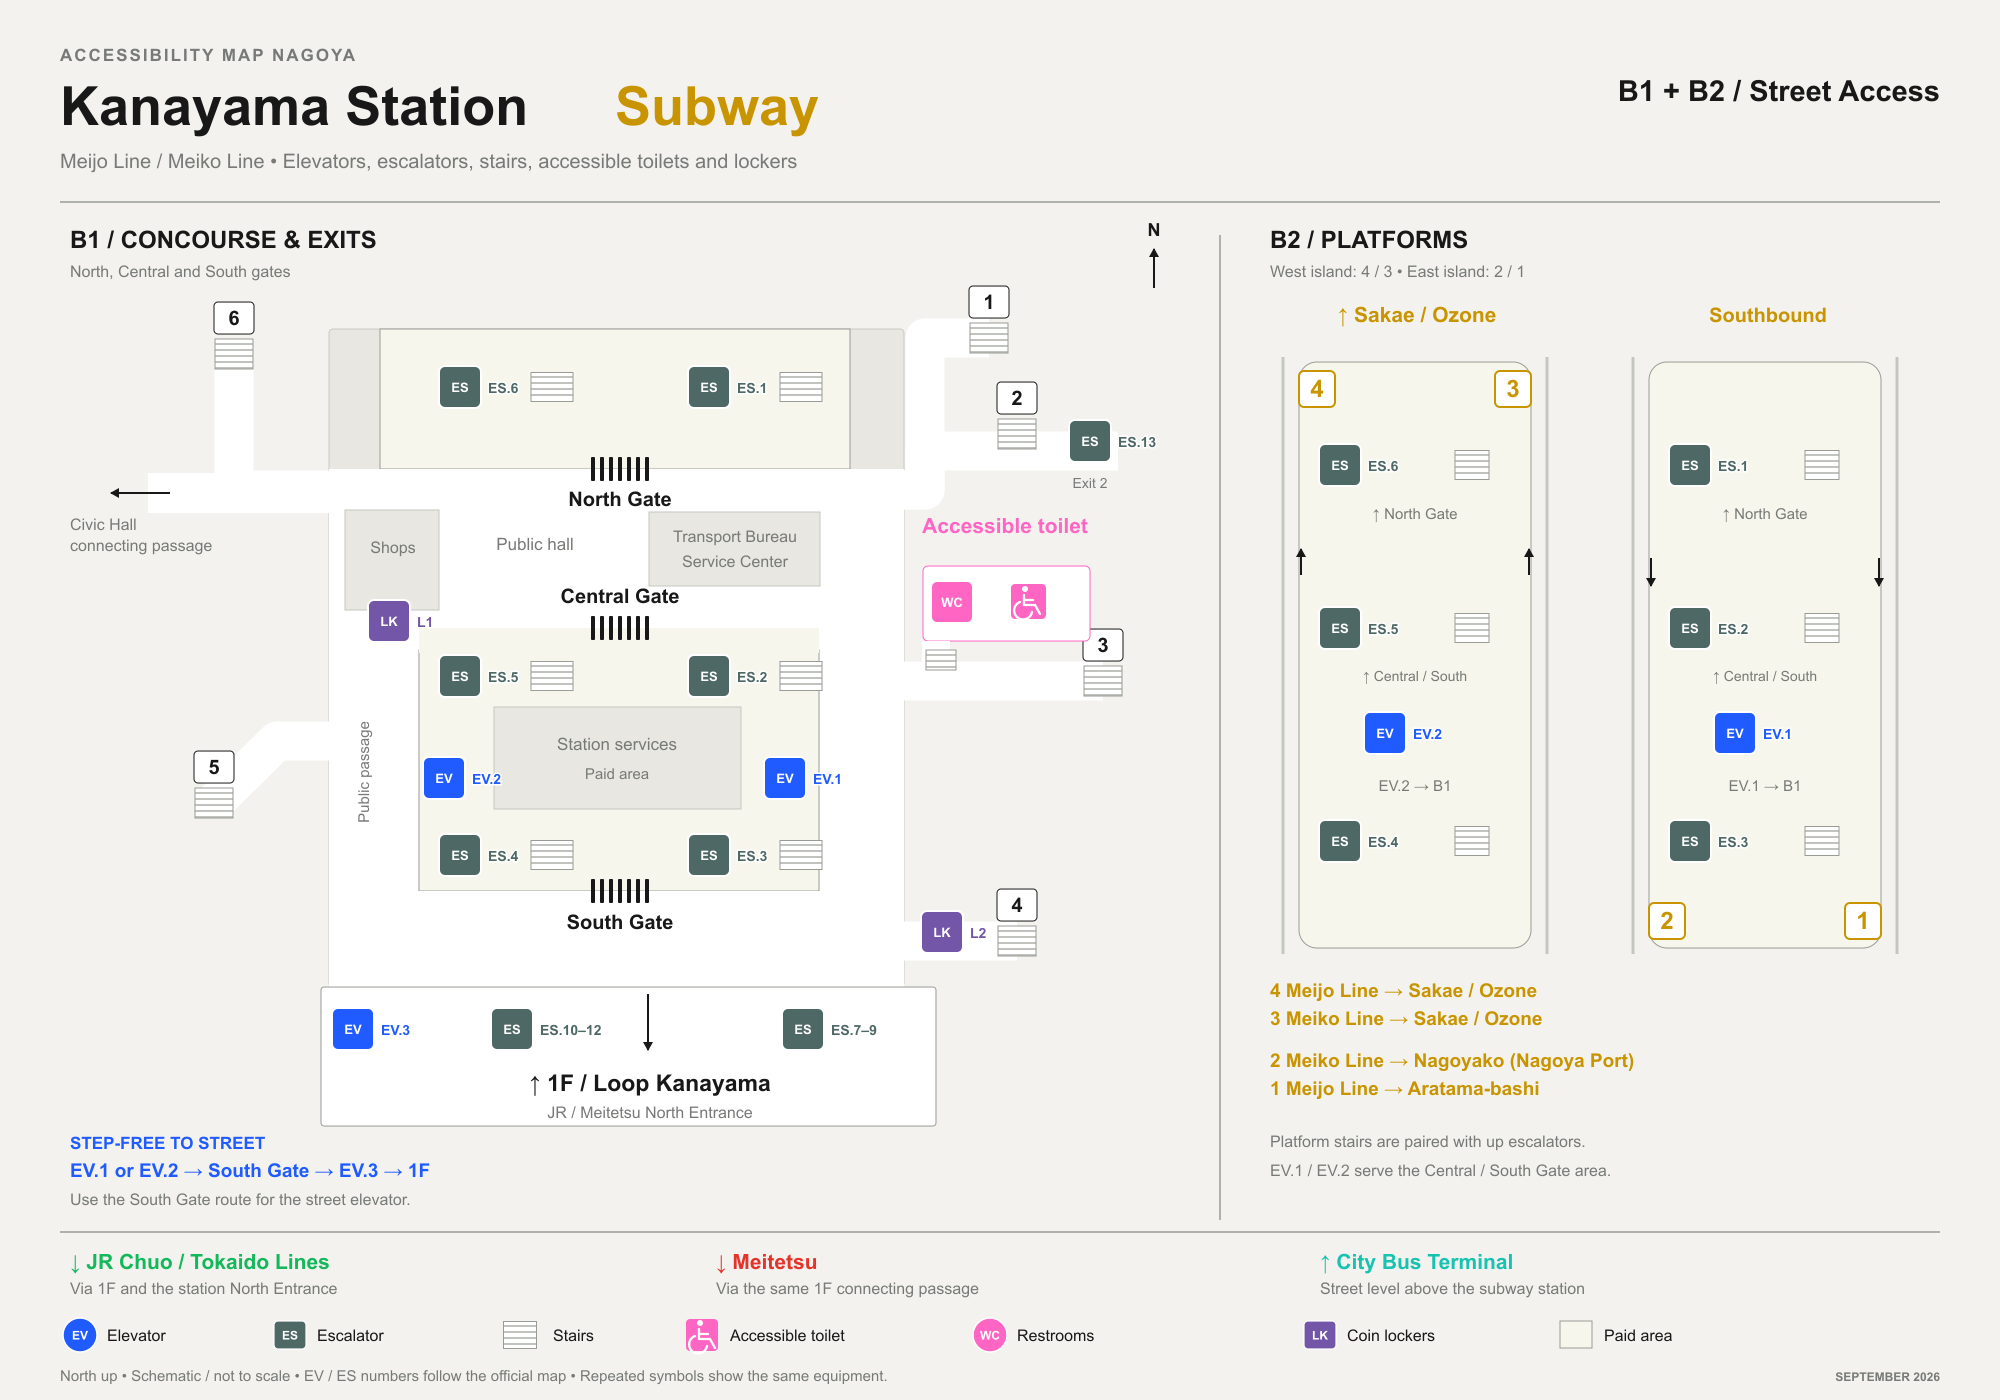Image resolution: width=2000 pixels, height=1400 pixels.
Task: Click the Transport Bureau Service Center box
Action: tap(735, 549)
